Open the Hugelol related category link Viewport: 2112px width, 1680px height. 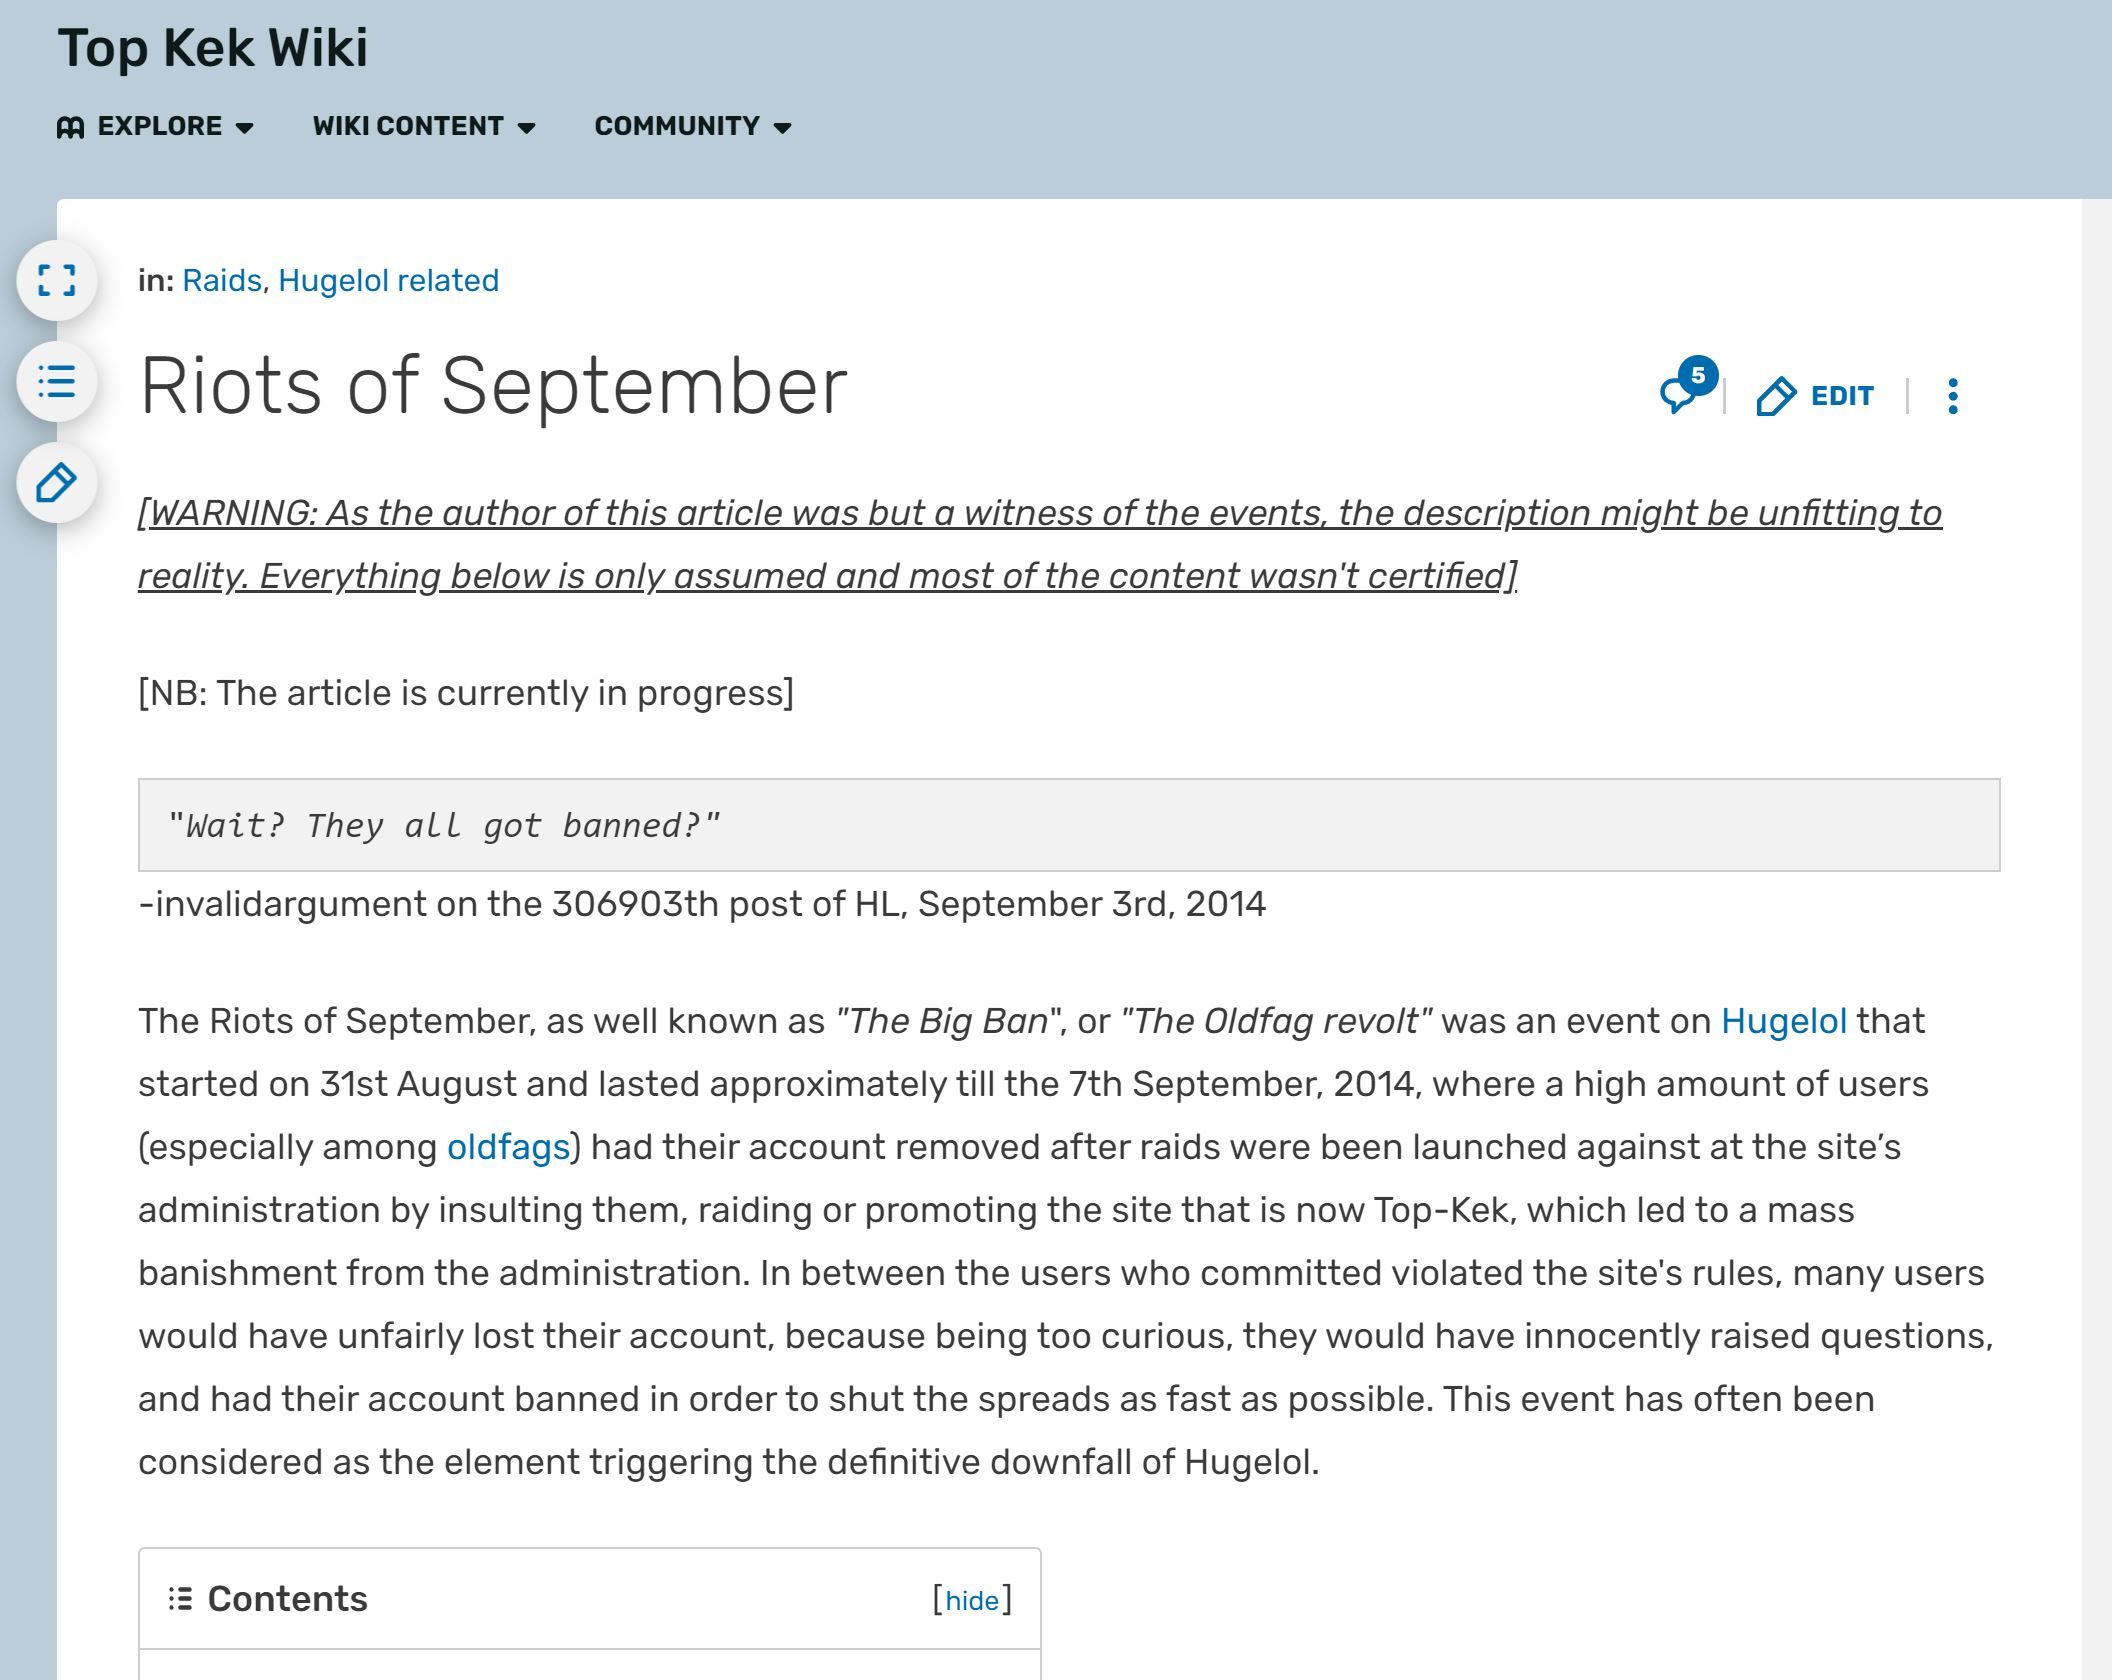pos(388,280)
